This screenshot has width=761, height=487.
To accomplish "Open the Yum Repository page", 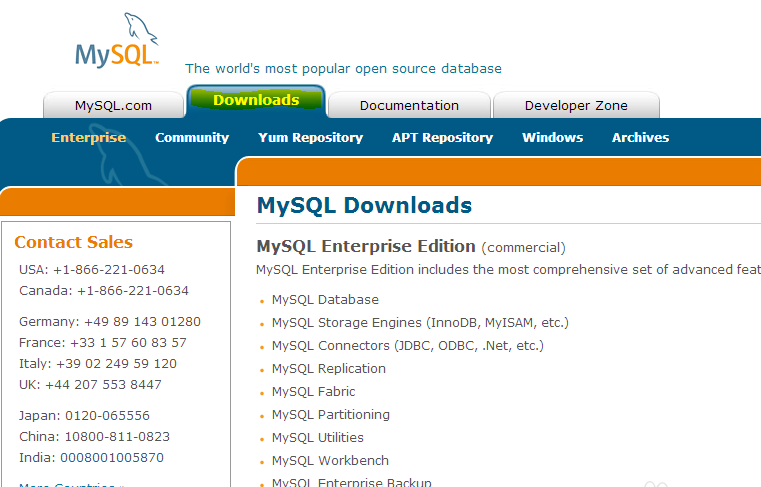I will (311, 137).
